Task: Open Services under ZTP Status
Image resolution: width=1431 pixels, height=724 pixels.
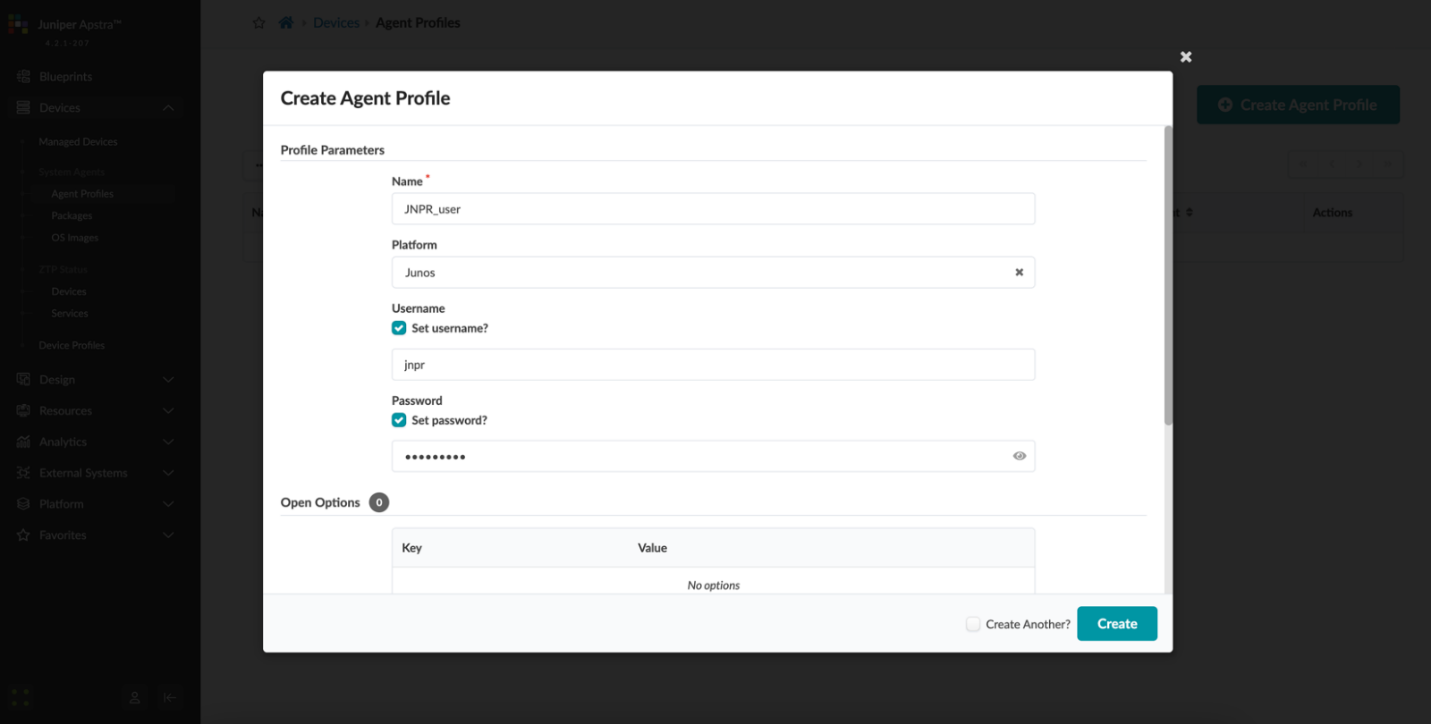Action: pyautogui.click(x=70, y=314)
